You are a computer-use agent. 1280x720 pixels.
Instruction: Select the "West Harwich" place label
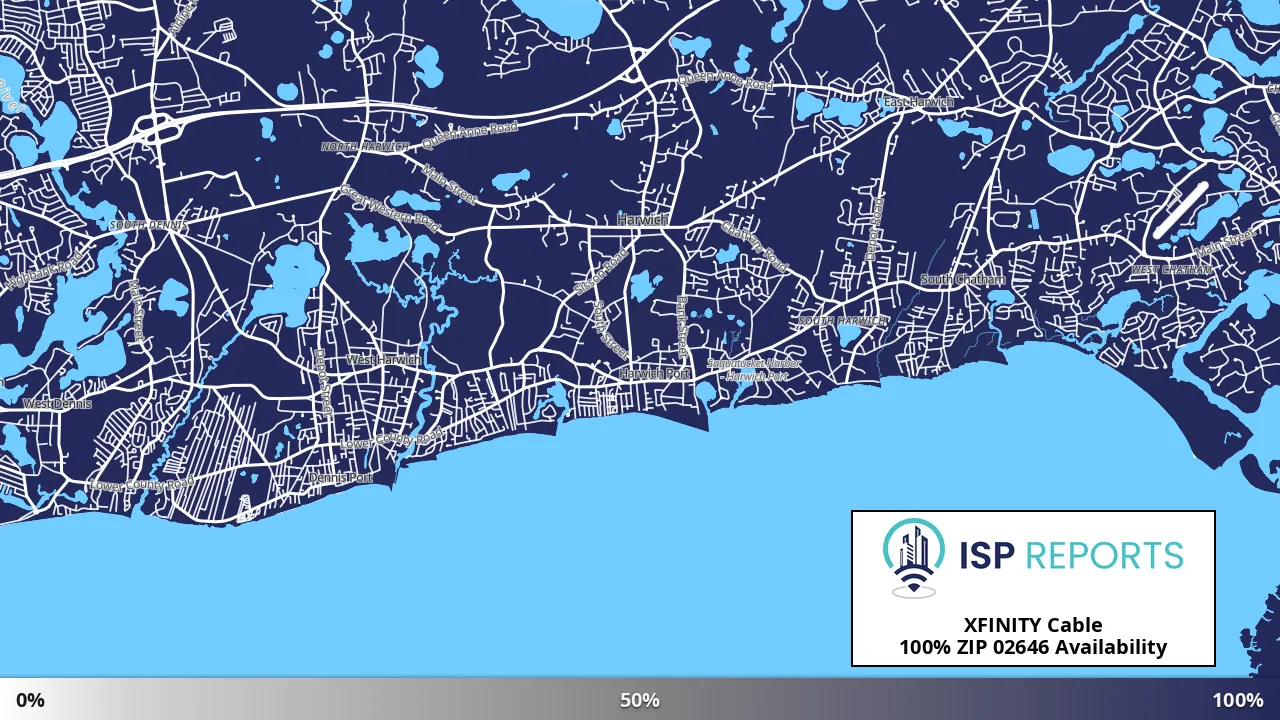(384, 360)
